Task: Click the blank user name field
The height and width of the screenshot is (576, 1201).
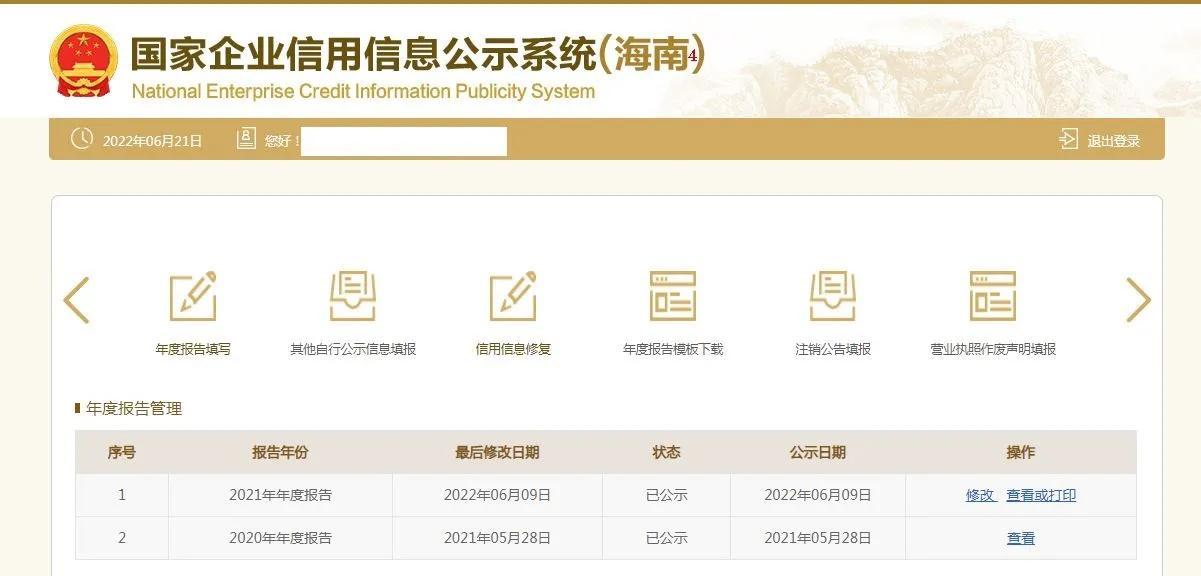Action: click(x=404, y=141)
